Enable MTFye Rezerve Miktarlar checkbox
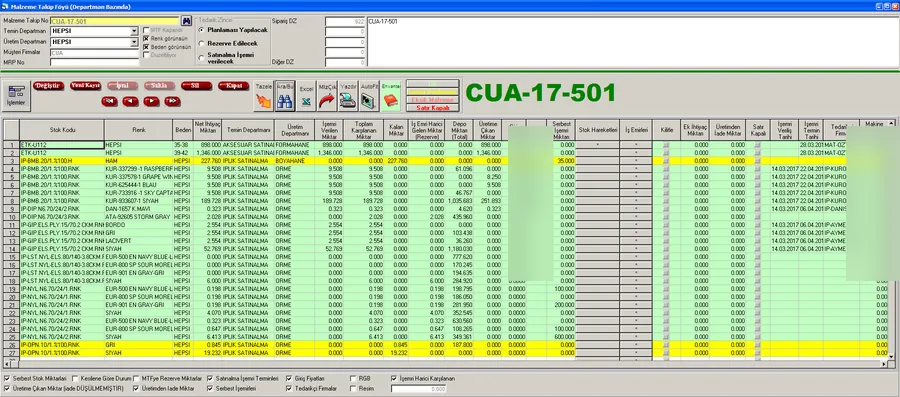The image size is (900, 397). [x=136, y=379]
